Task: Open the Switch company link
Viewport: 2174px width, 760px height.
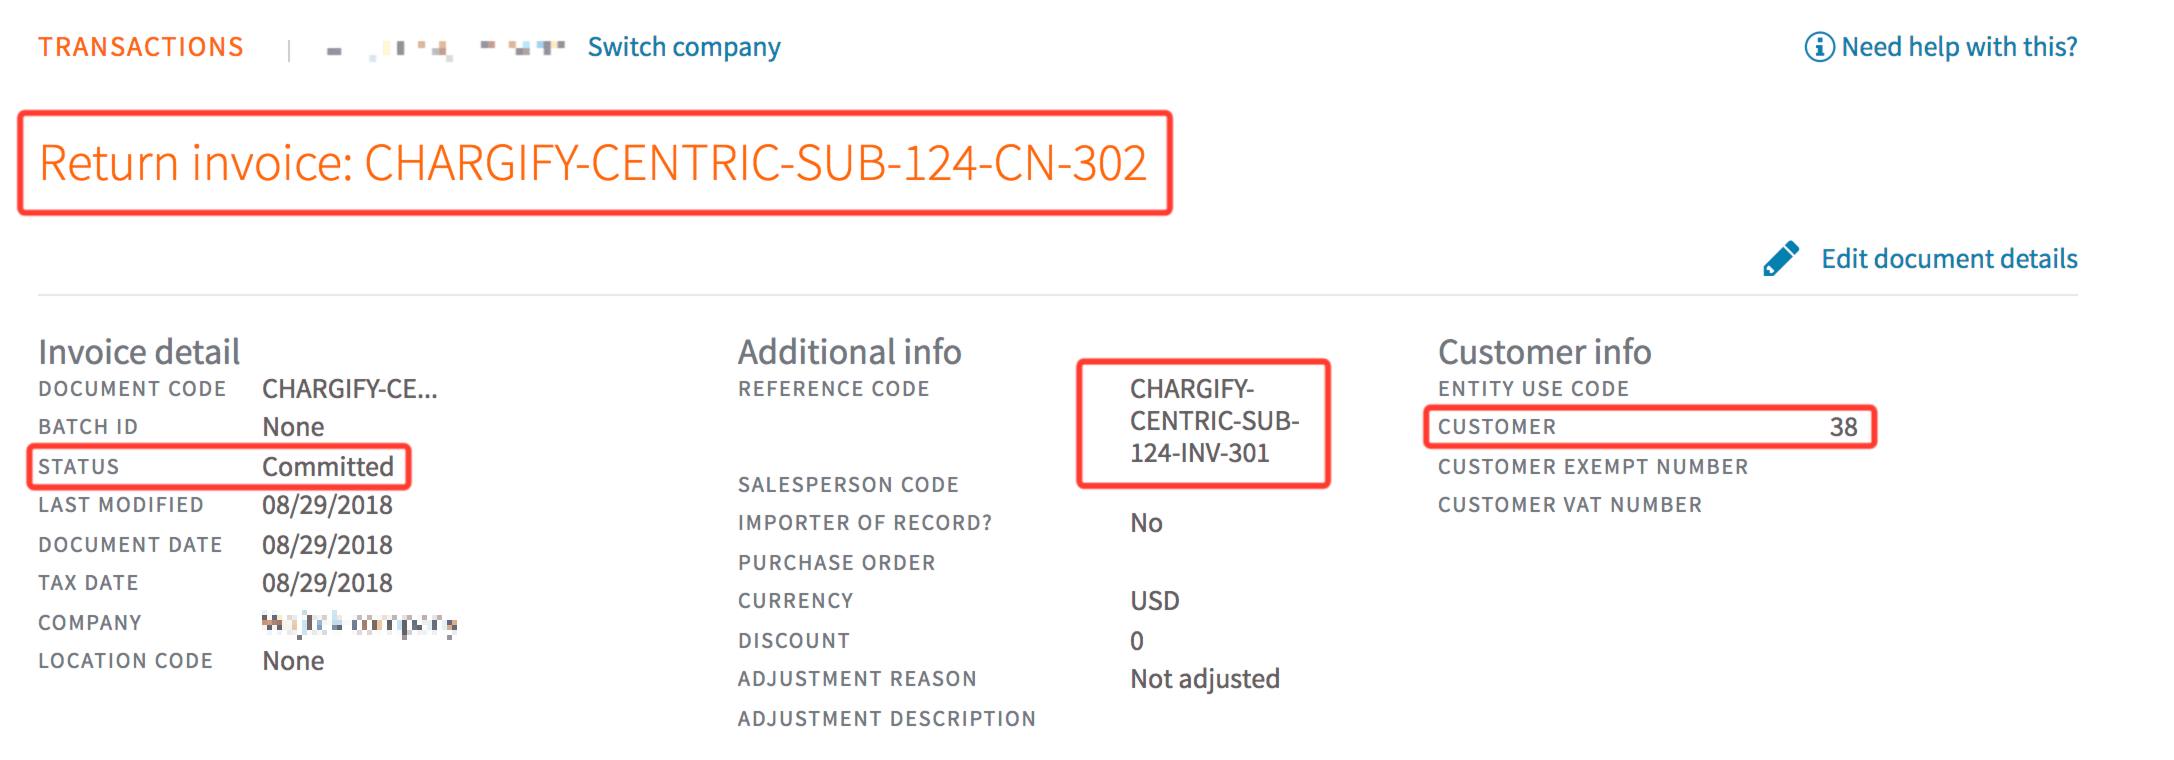Action: [x=684, y=47]
